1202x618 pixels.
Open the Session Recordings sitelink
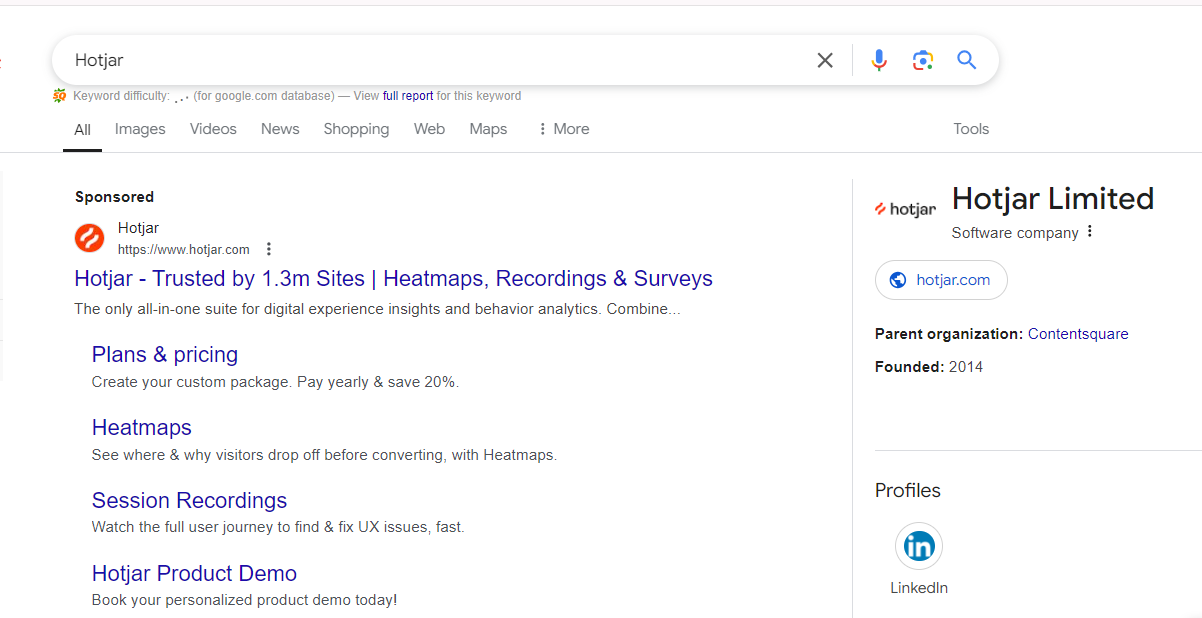click(x=189, y=501)
